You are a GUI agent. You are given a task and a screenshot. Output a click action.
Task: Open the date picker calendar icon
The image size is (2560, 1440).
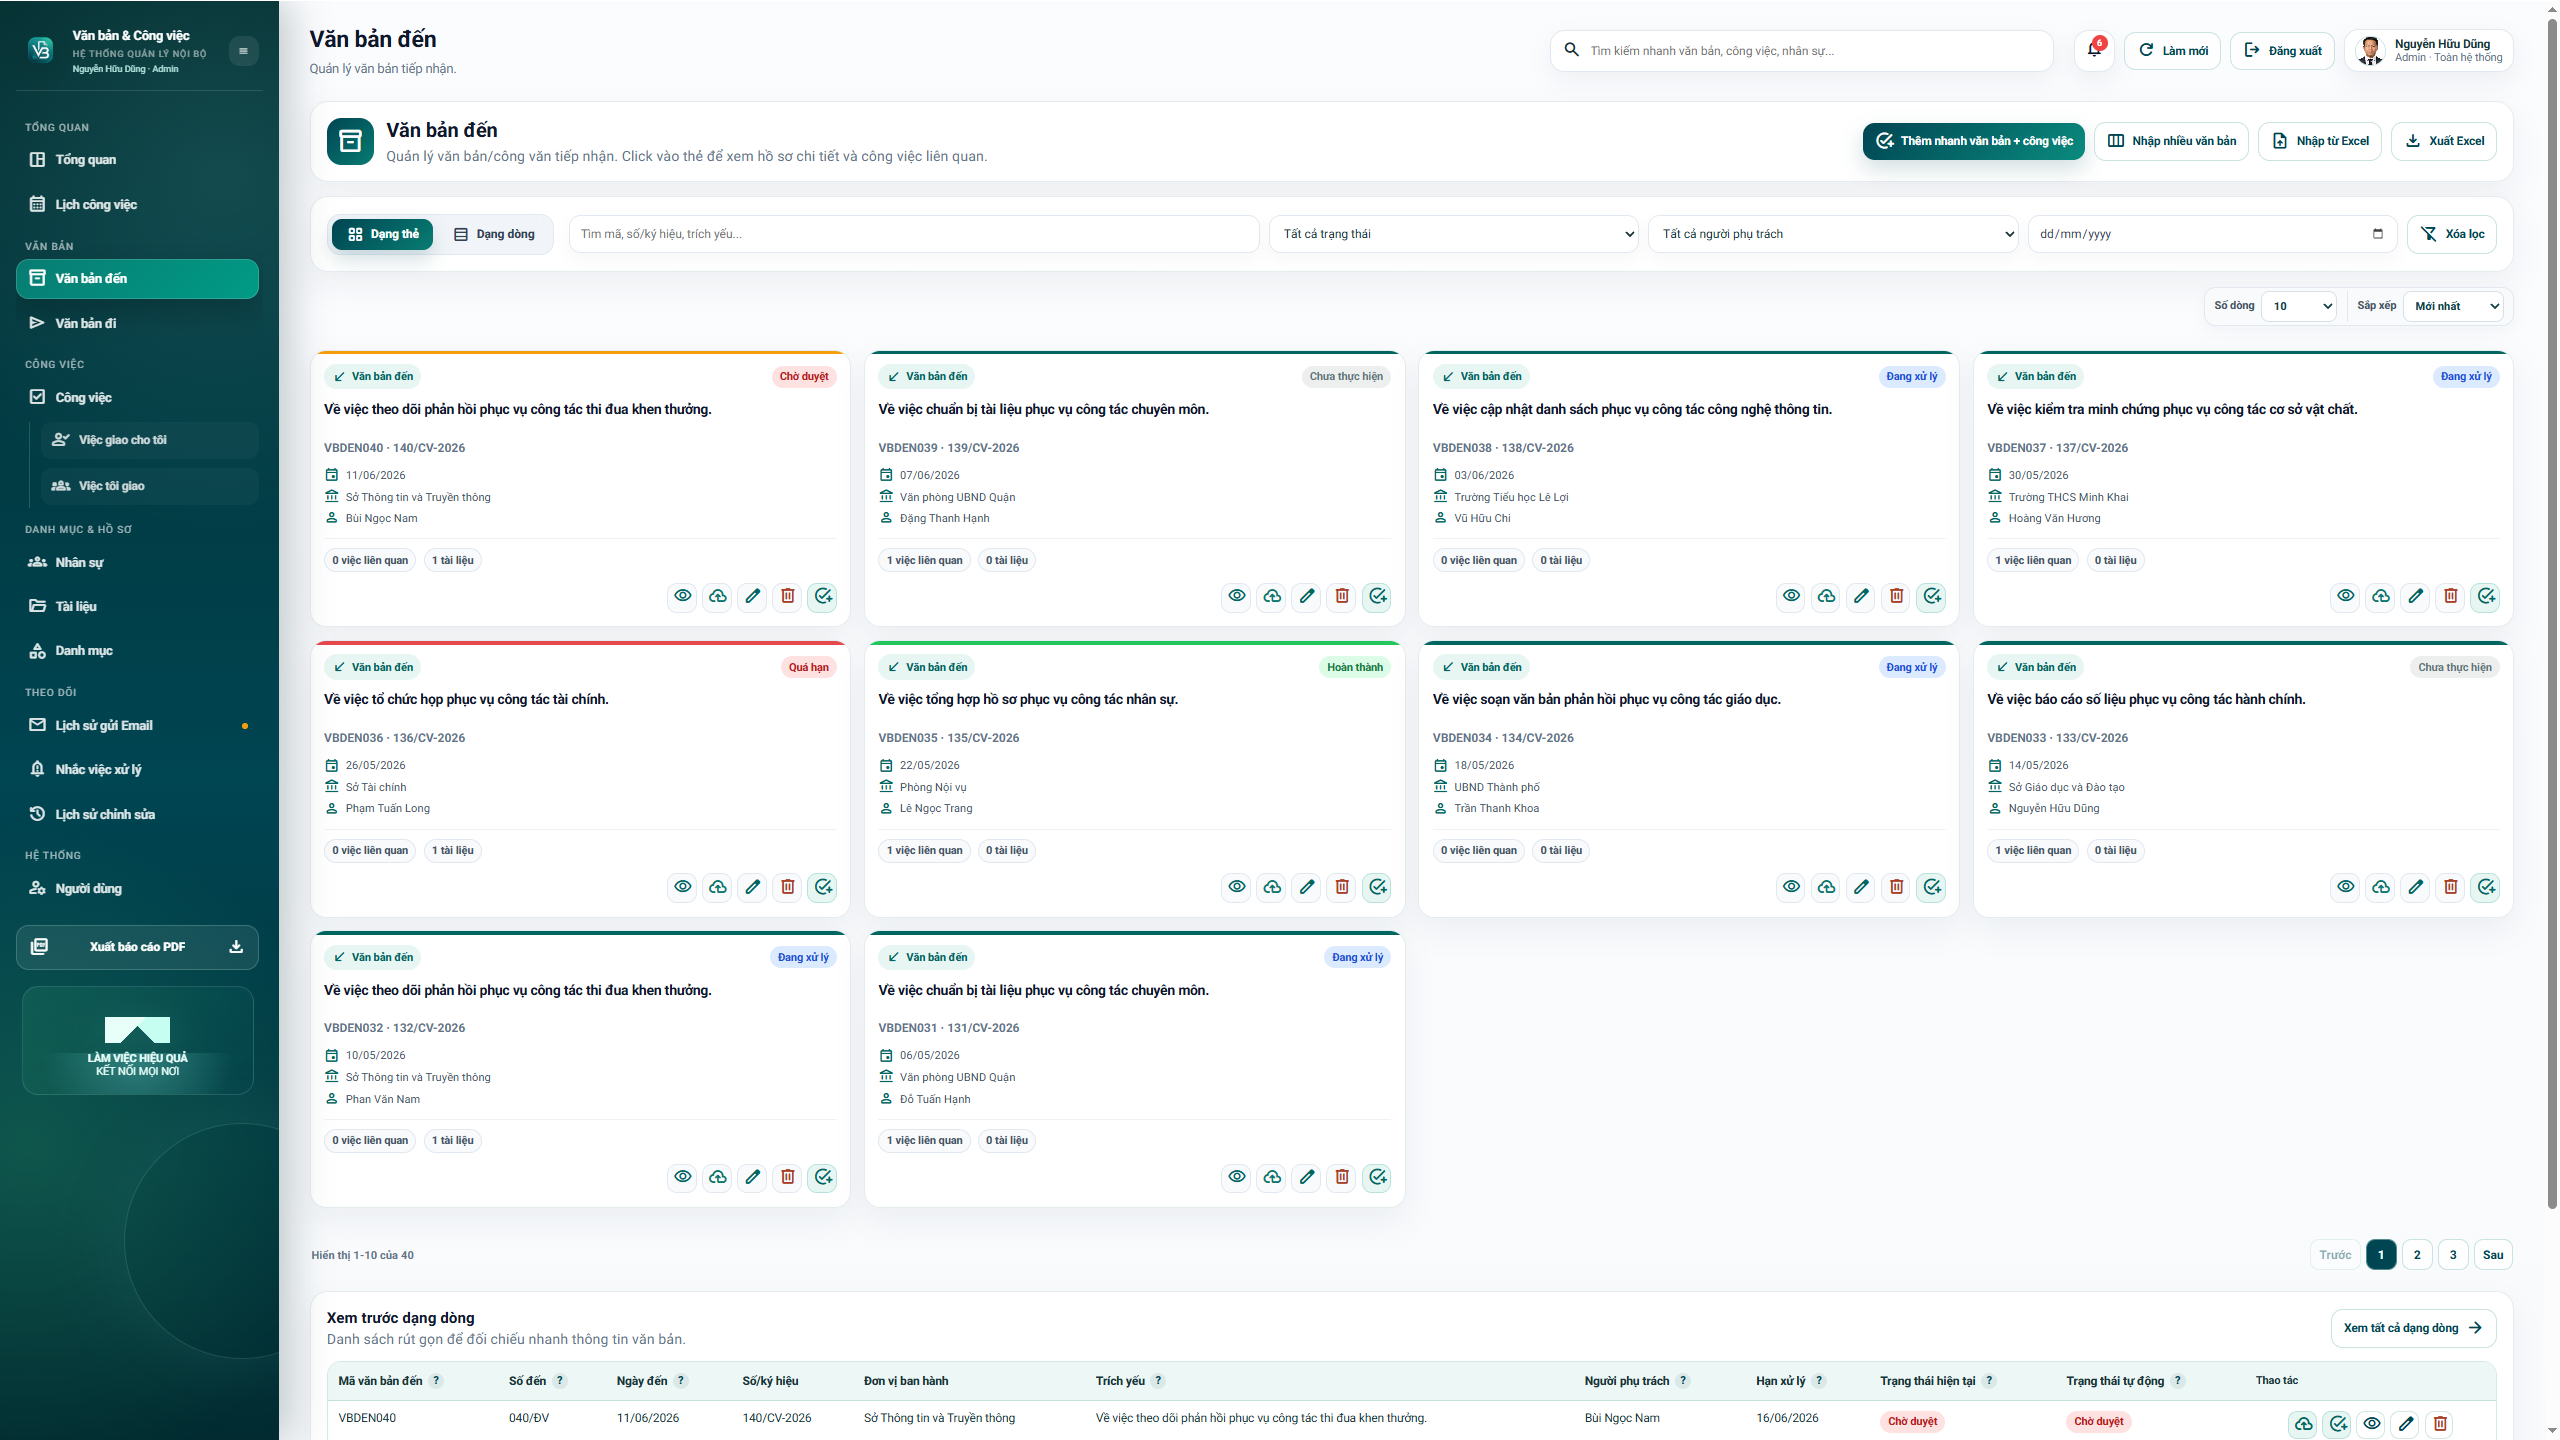click(2378, 234)
